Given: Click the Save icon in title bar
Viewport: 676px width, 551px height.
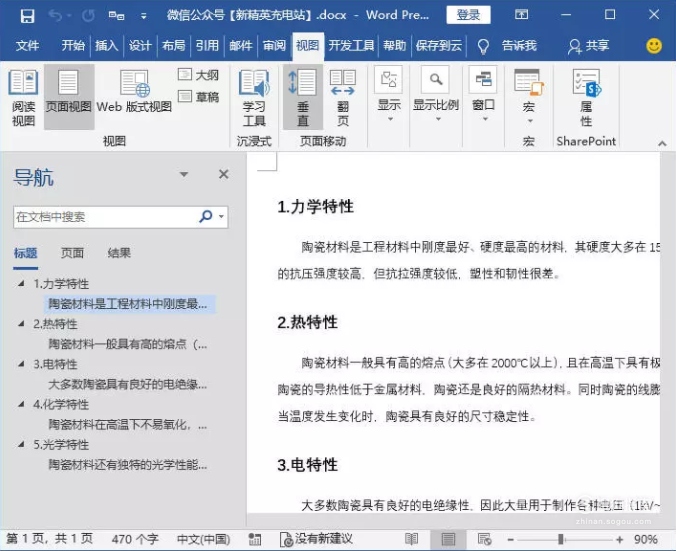Looking at the screenshot, I should (x=27, y=16).
